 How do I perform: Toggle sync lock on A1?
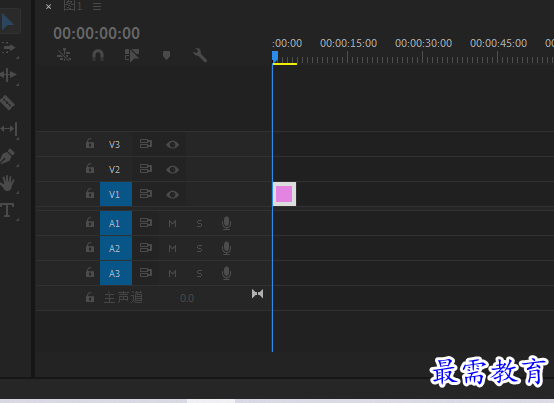click(x=146, y=223)
